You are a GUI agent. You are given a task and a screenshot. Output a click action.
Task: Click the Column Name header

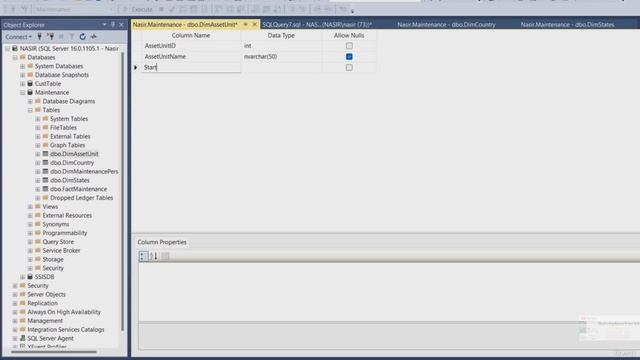[x=191, y=36]
